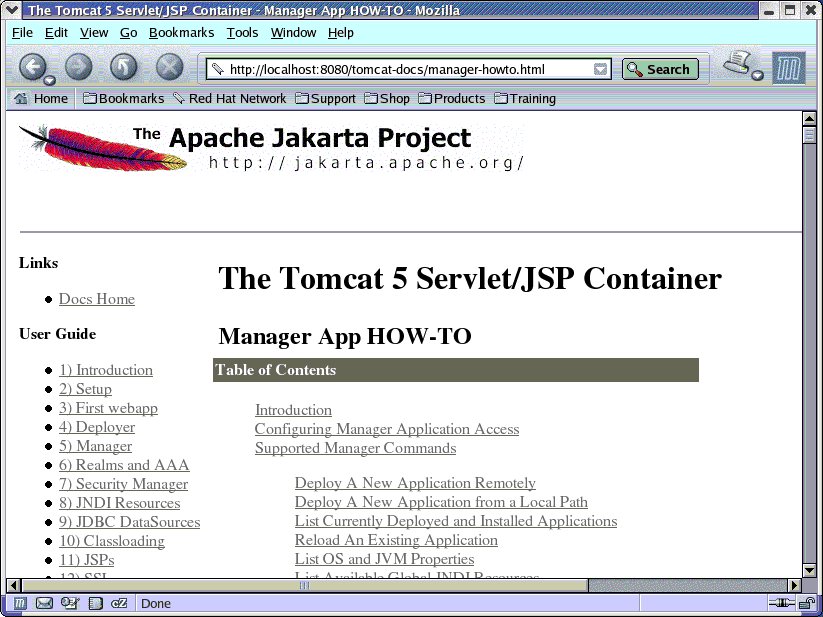Click the Back navigation arrow button
The image size is (823, 617).
click(x=33, y=67)
